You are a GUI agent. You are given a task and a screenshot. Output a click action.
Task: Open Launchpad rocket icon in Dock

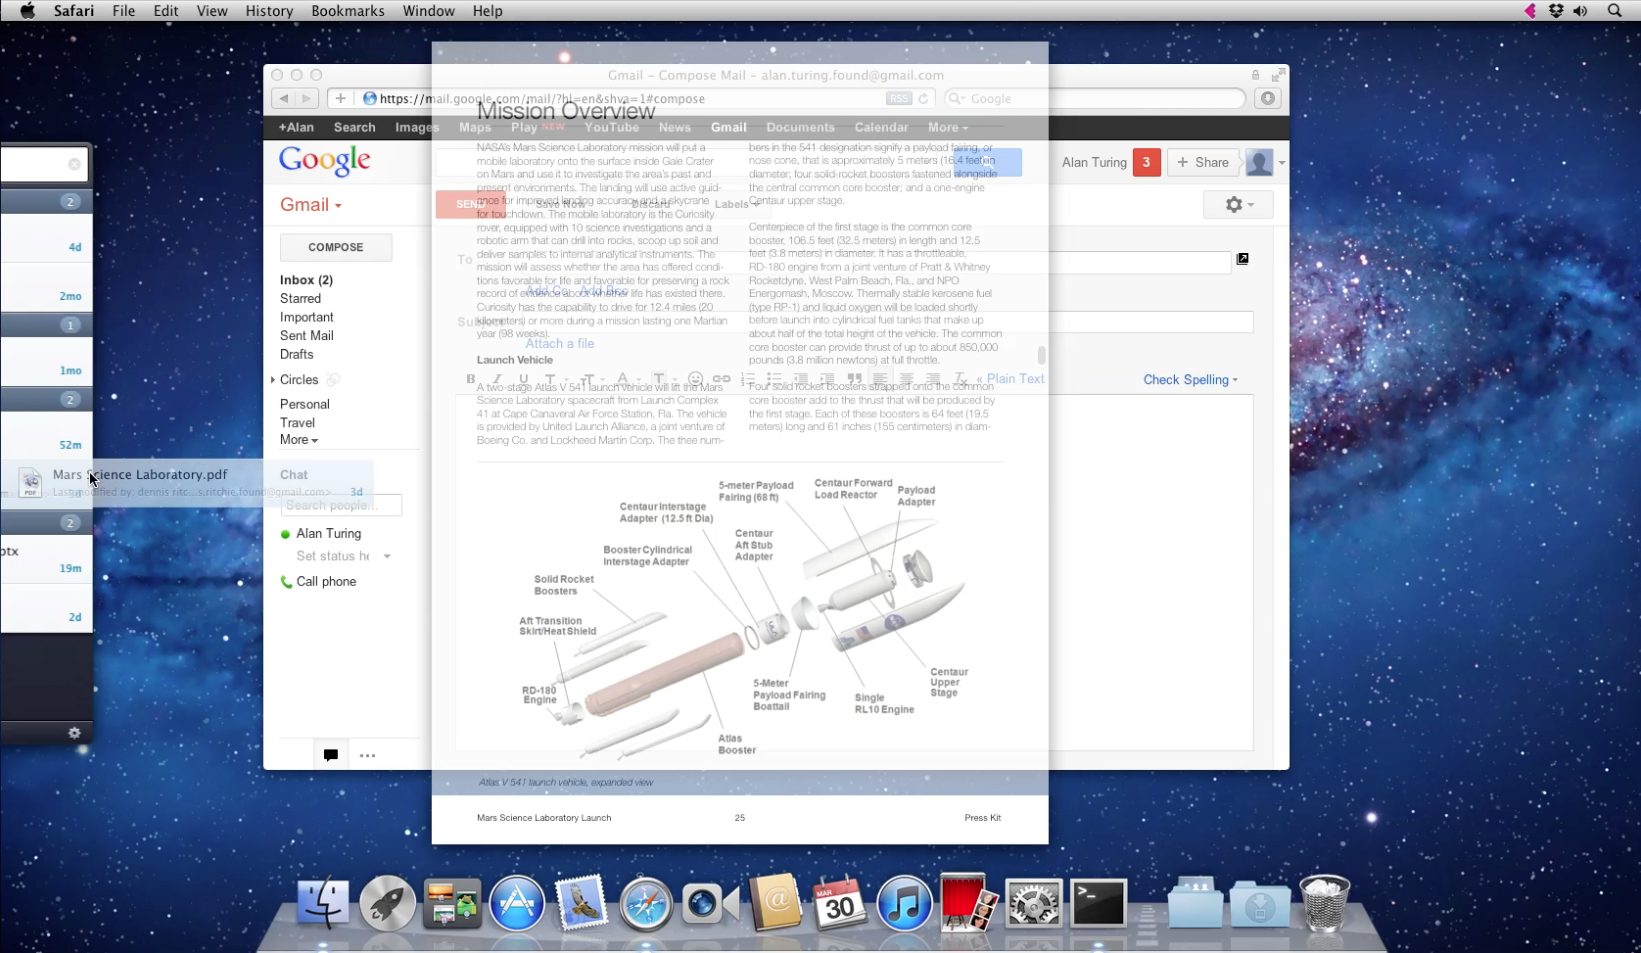(x=387, y=903)
